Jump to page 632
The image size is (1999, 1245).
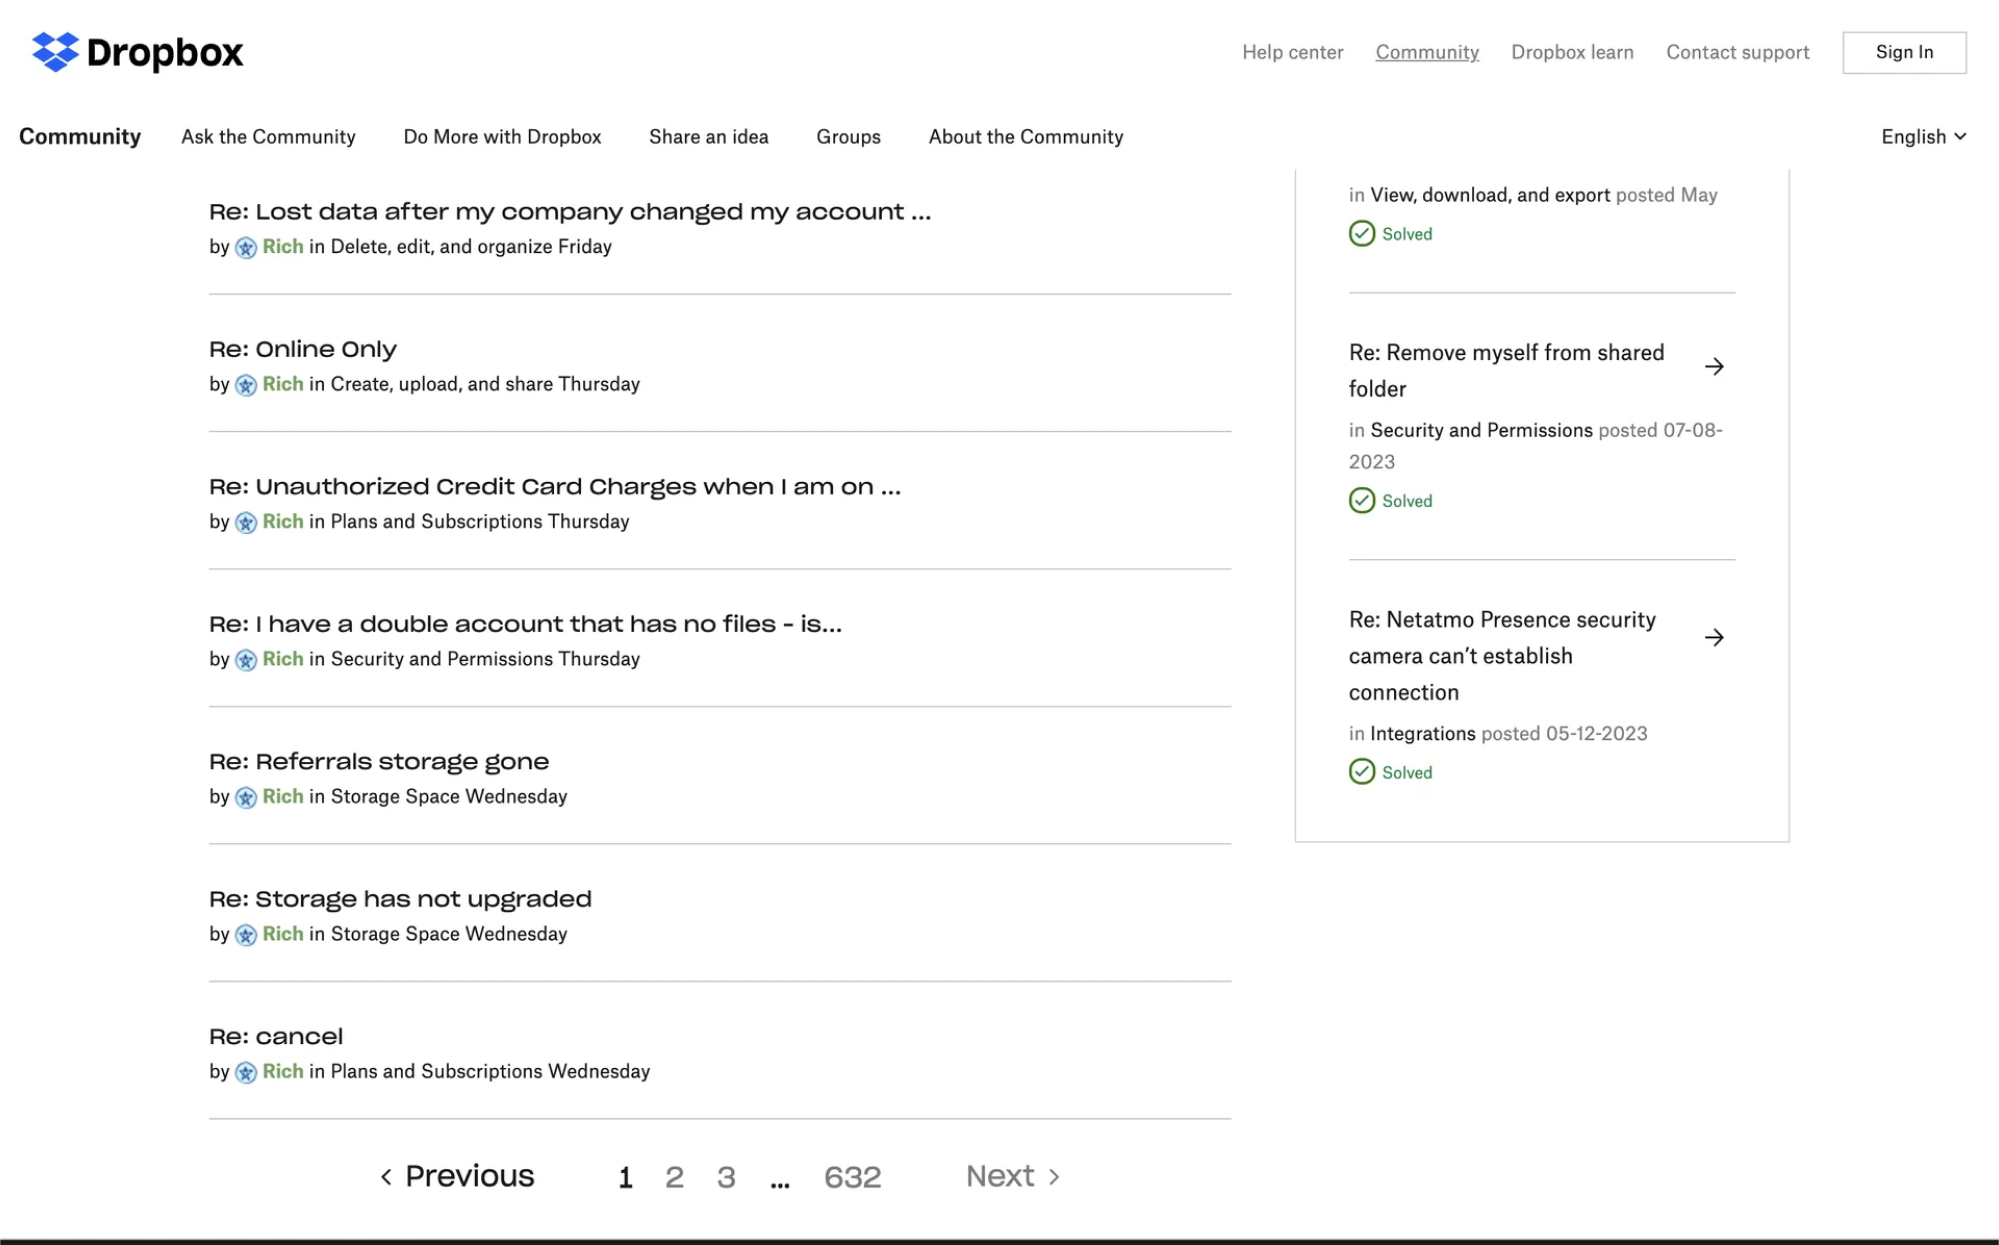tap(852, 1177)
